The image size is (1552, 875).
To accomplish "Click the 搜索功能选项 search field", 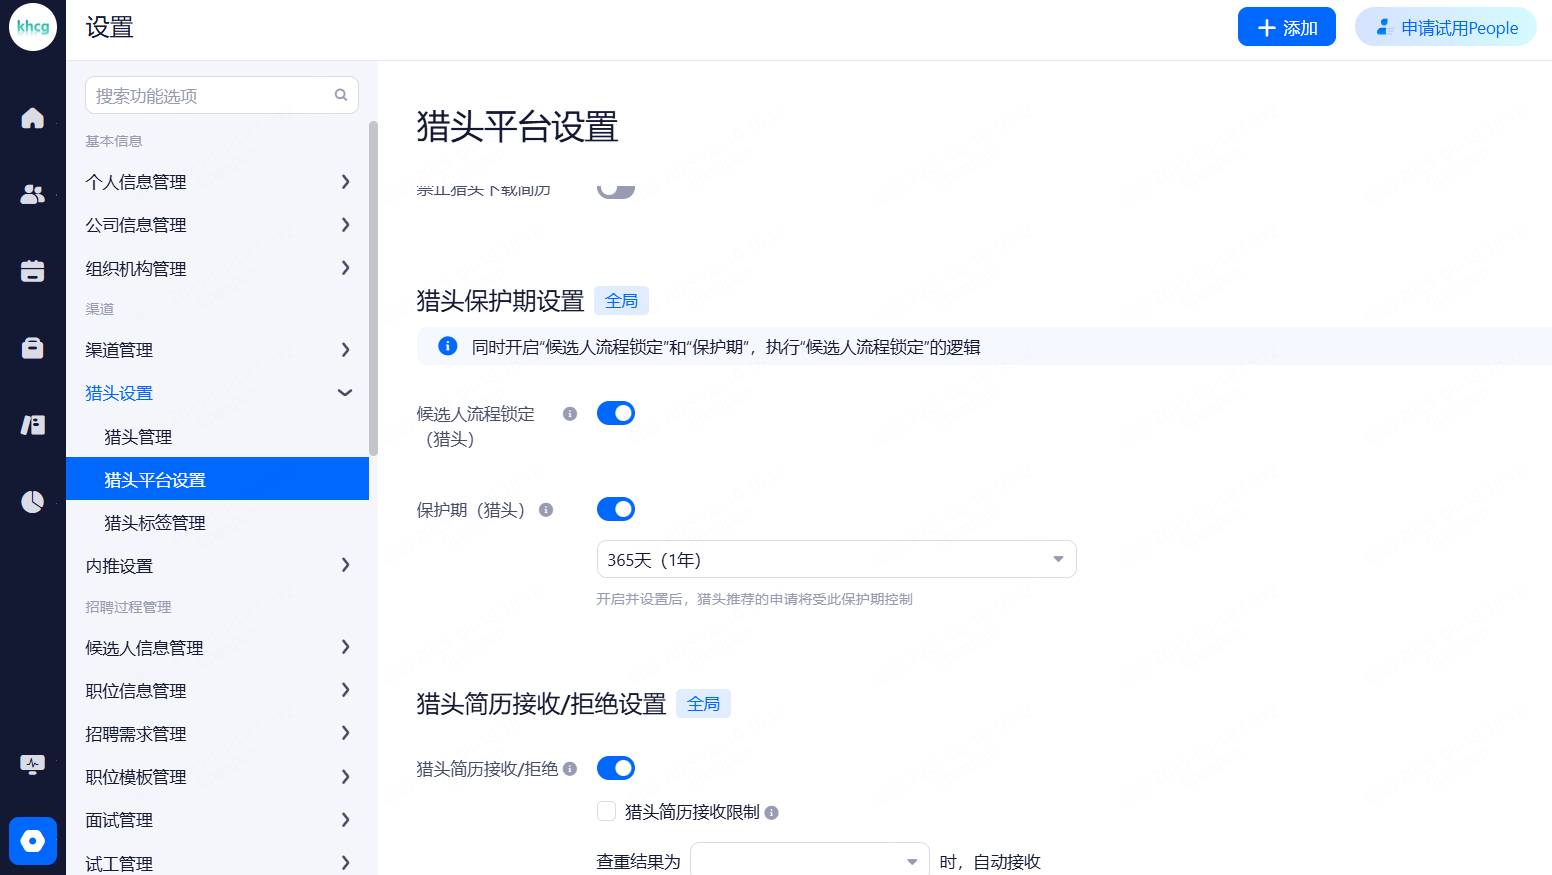I will click(x=212, y=95).
